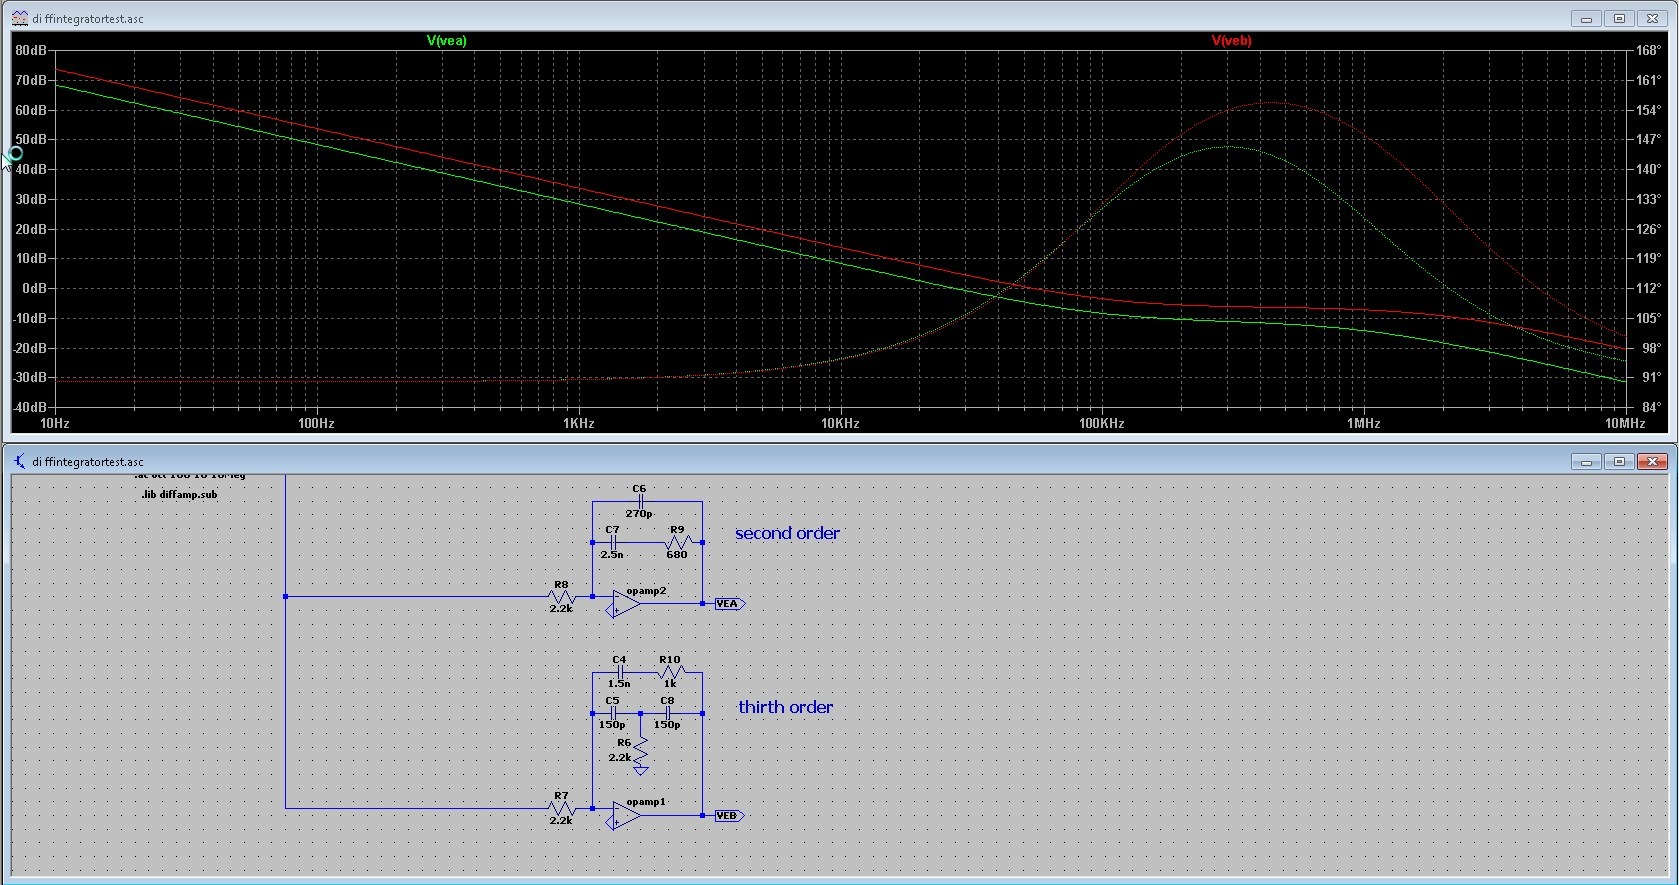This screenshot has width=1679, height=885.
Task: Click the 680 value of R9
Action: click(x=677, y=554)
